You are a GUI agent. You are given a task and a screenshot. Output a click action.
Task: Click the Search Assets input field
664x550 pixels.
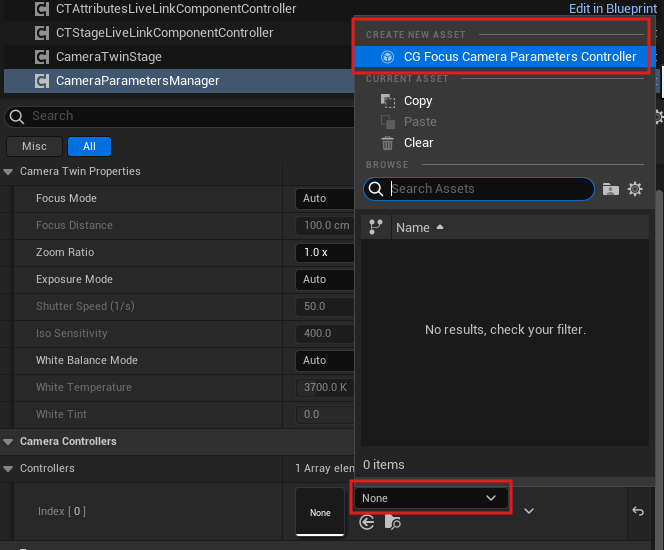click(x=488, y=189)
